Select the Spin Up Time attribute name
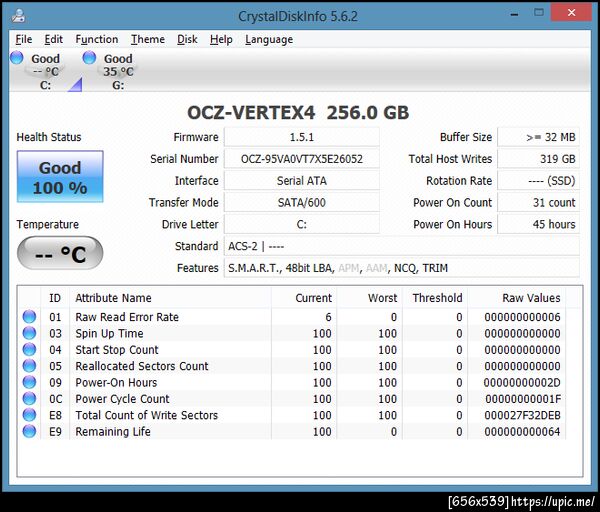 point(109,334)
